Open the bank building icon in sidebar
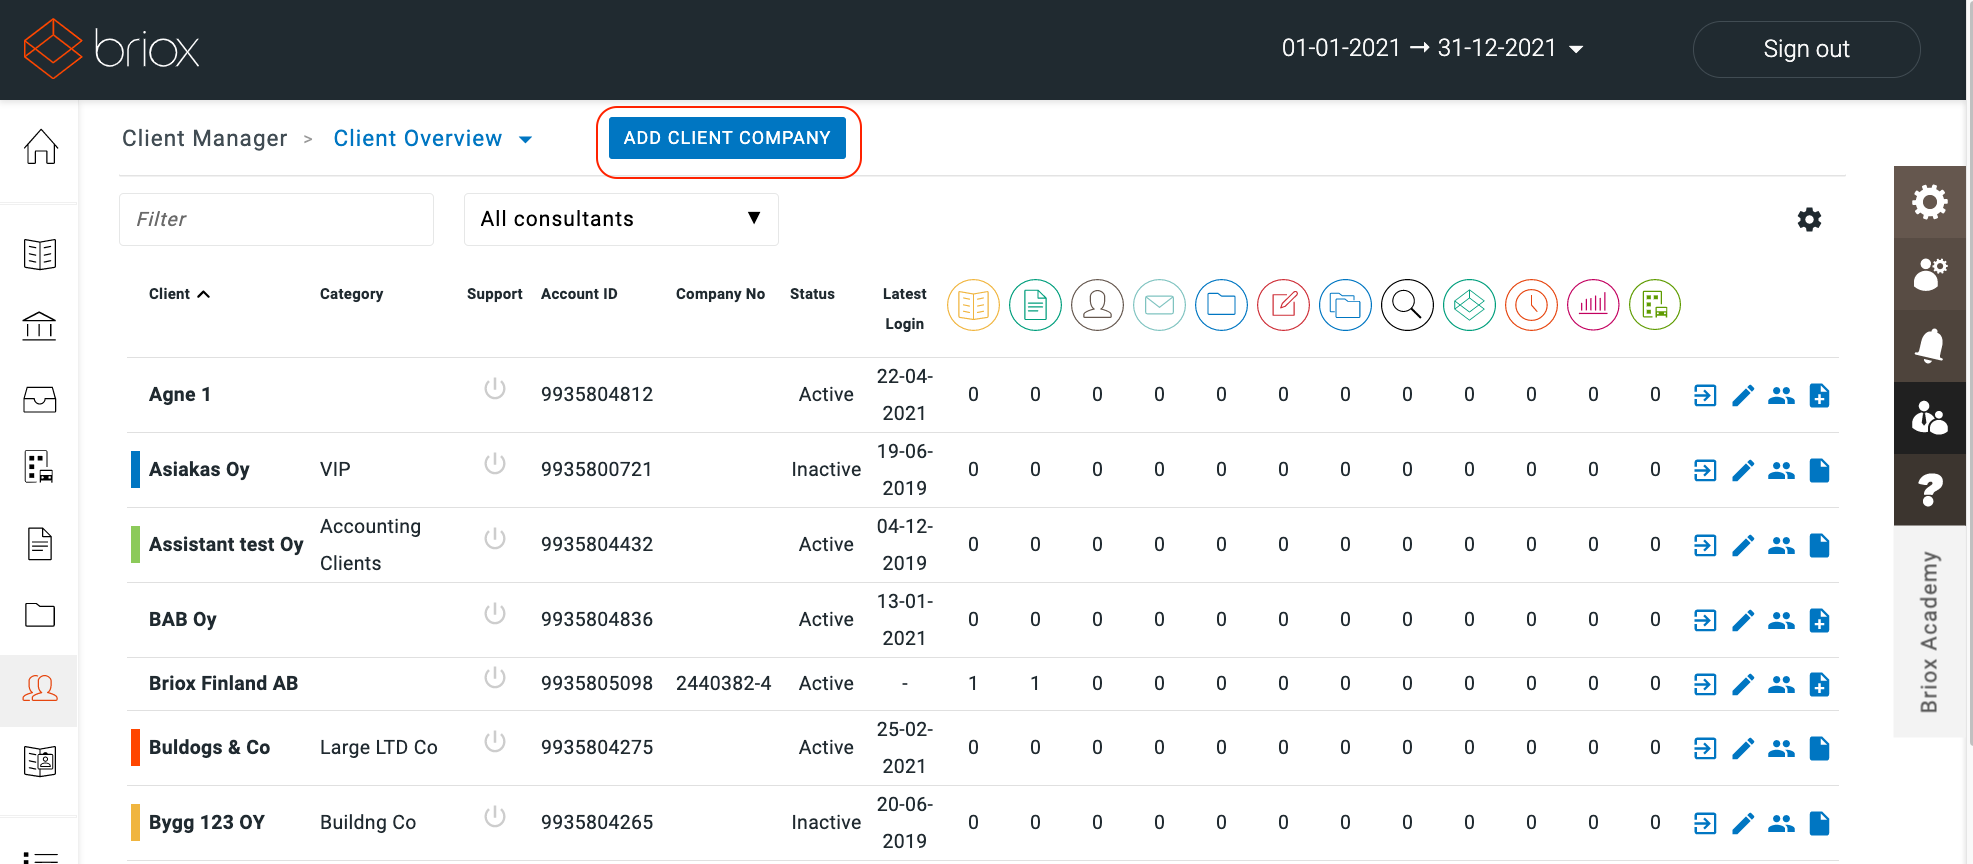This screenshot has width=1973, height=864. [40, 326]
